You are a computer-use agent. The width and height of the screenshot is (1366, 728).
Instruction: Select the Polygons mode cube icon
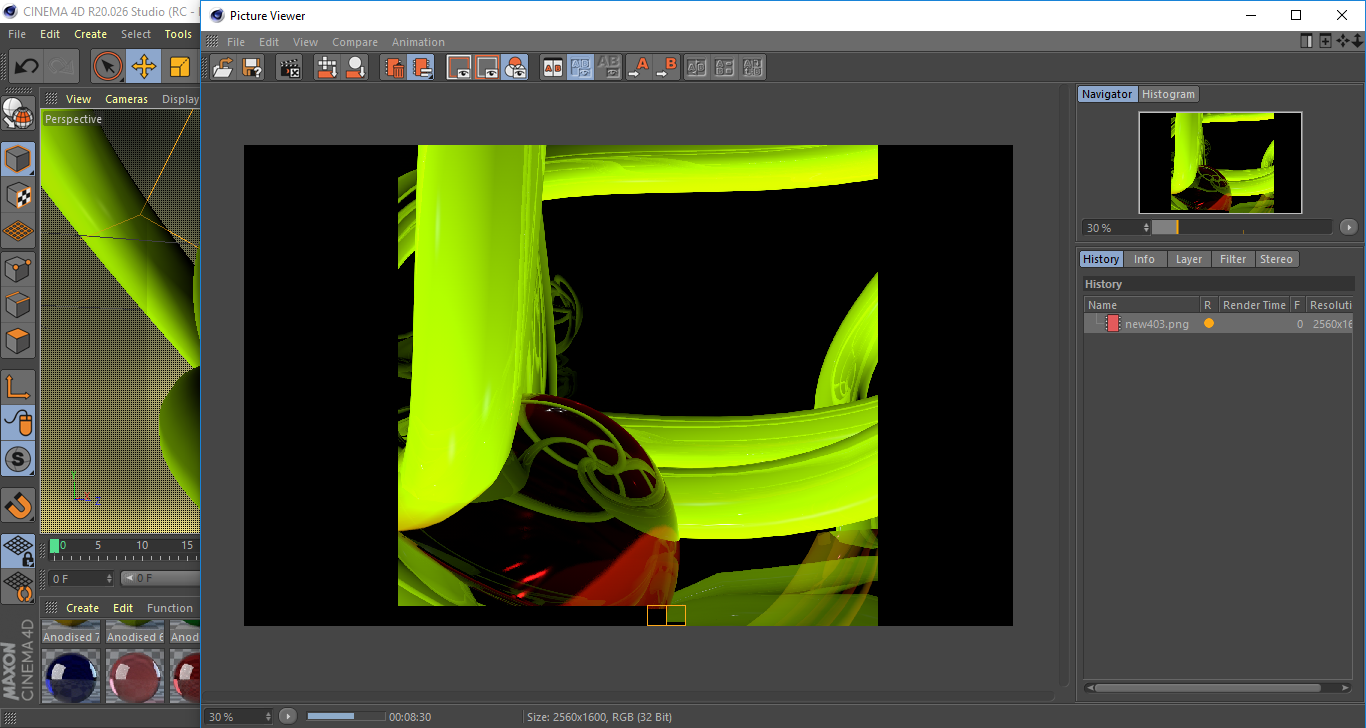click(18, 341)
